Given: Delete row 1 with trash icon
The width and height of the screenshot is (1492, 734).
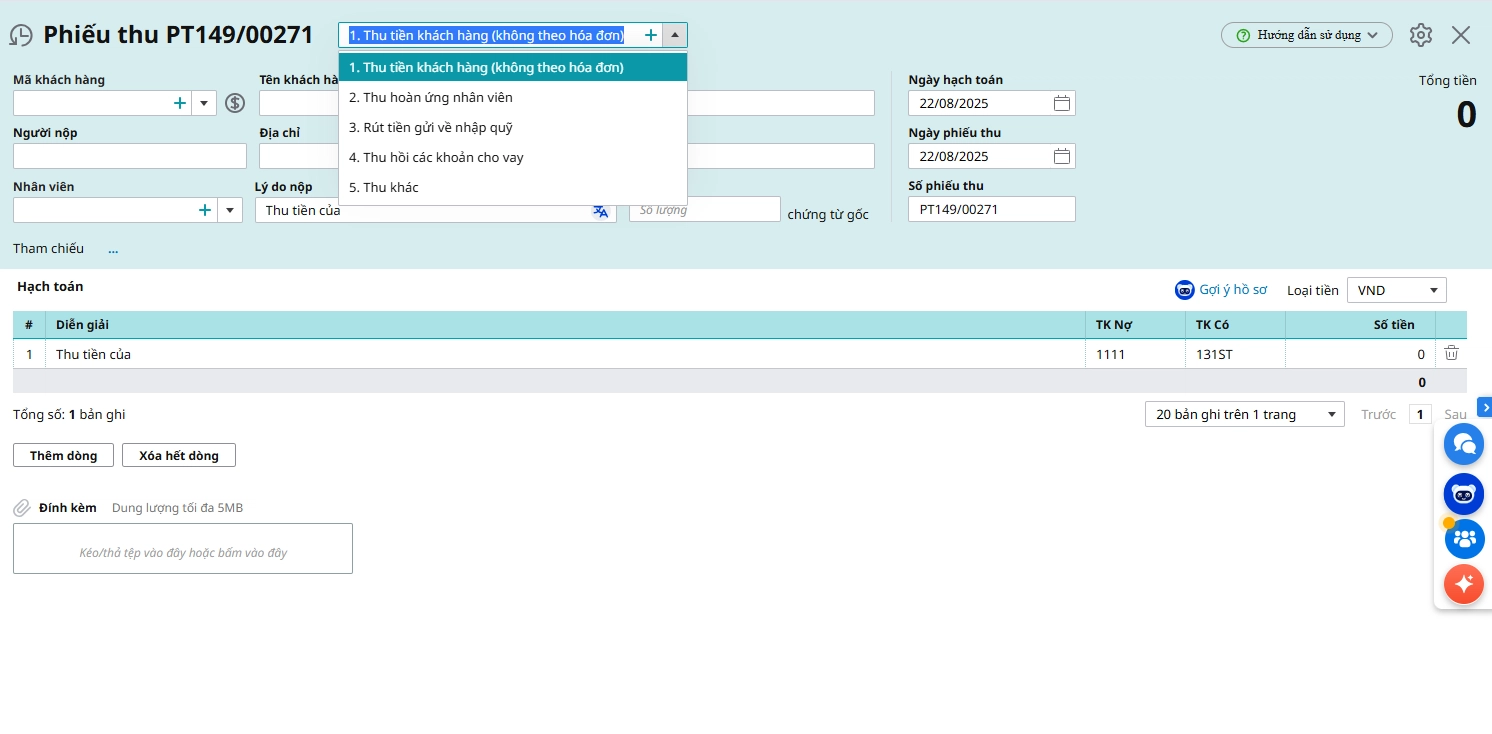Looking at the screenshot, I should click(1451, 353).
